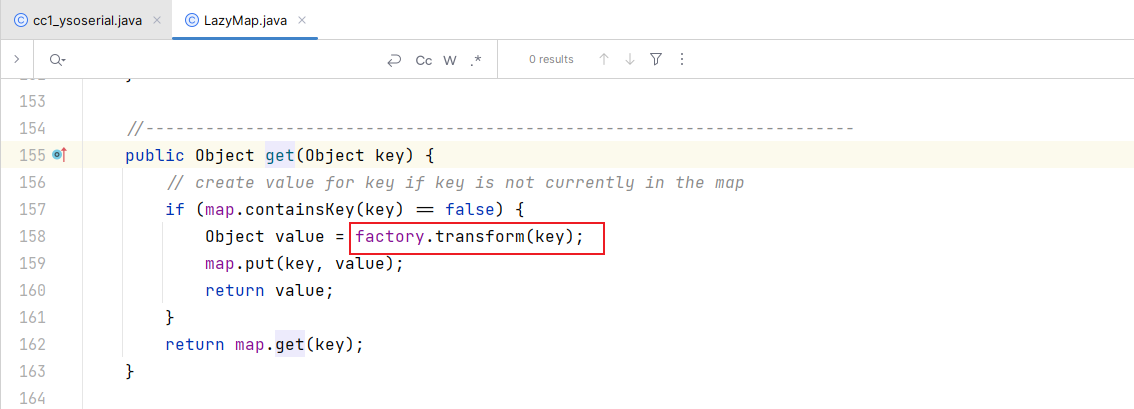This screenshot has height=409, width=1134.
Task: Expand the replace field chevron
Action: [x=16, y=59]
